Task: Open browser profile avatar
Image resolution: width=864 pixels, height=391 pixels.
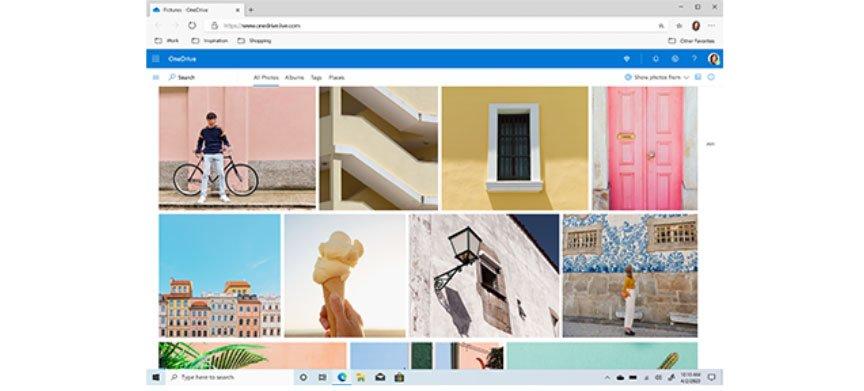Action: [695, 26]
